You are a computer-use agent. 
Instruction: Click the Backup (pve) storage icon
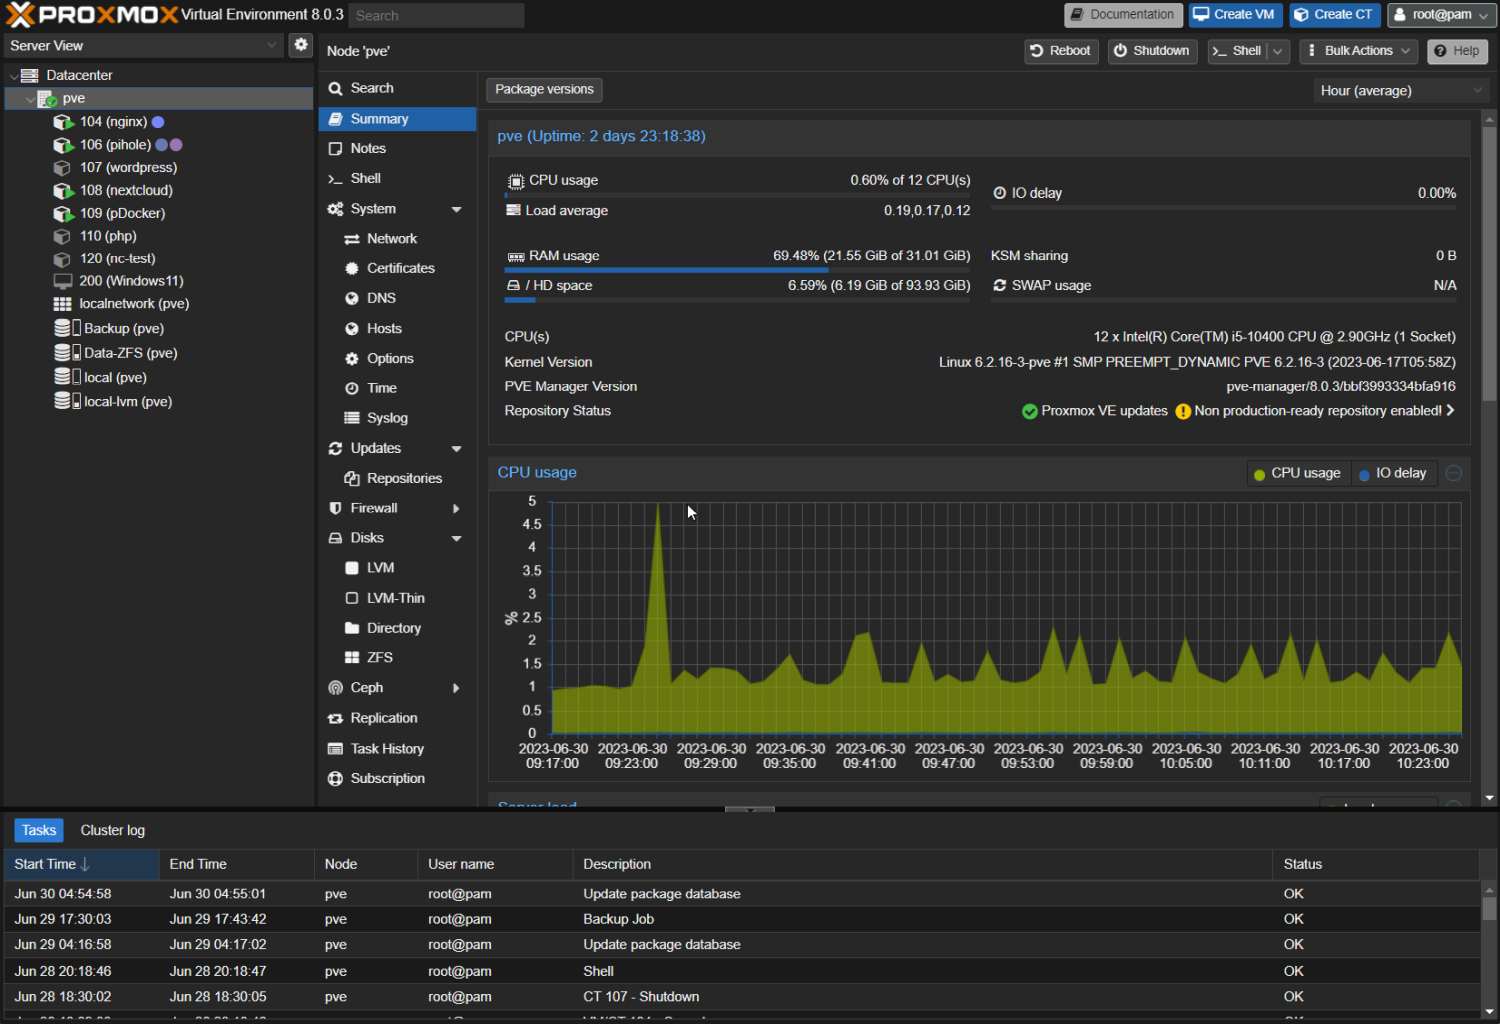pyautogui.click(x=66, y=328)
